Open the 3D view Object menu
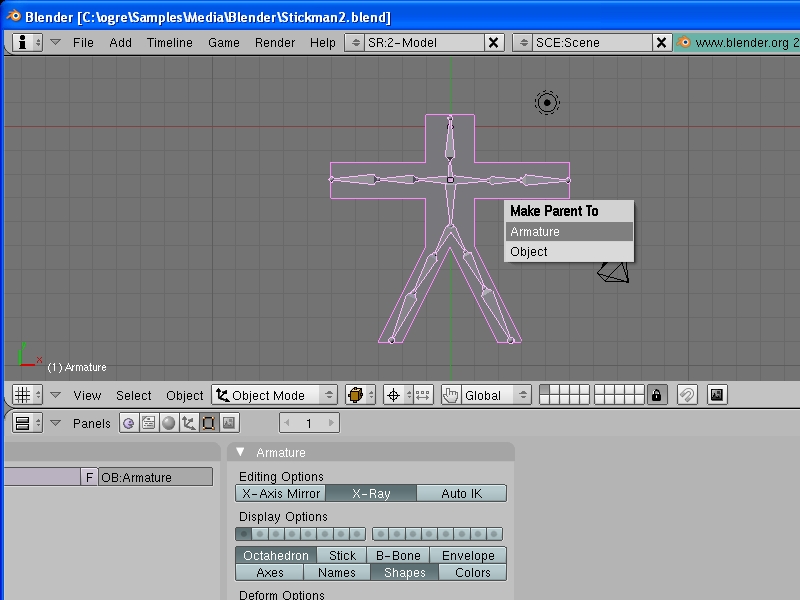The height and width of the screenshot is (600, 800). [185, 395]
